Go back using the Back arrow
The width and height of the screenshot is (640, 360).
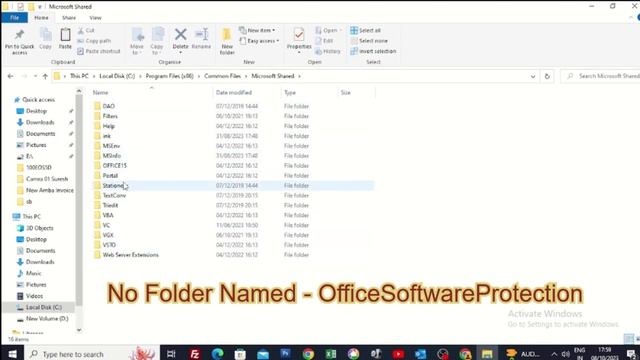[x=11, y=76]
